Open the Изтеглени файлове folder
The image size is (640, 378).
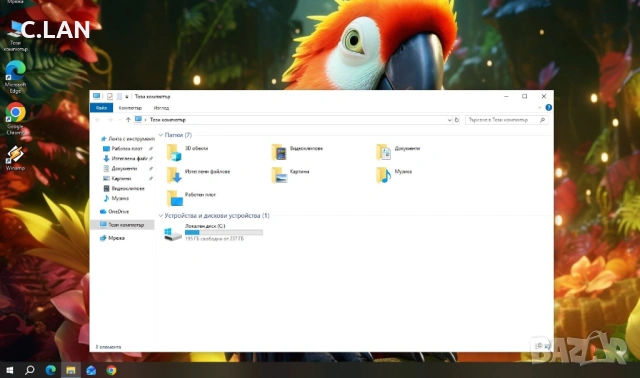tap(198, 175)
